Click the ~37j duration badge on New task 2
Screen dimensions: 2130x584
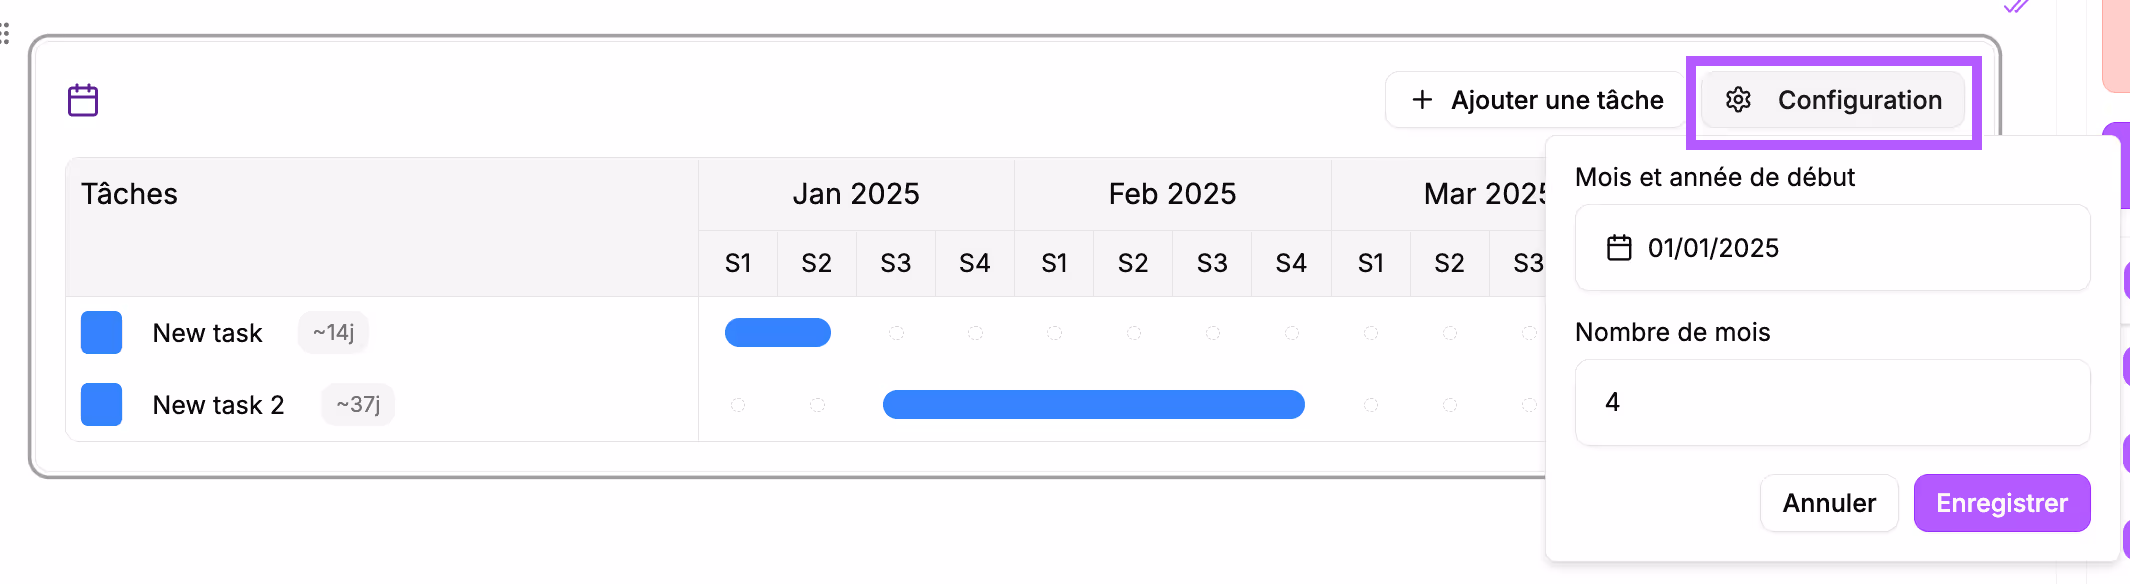(357, 404)
